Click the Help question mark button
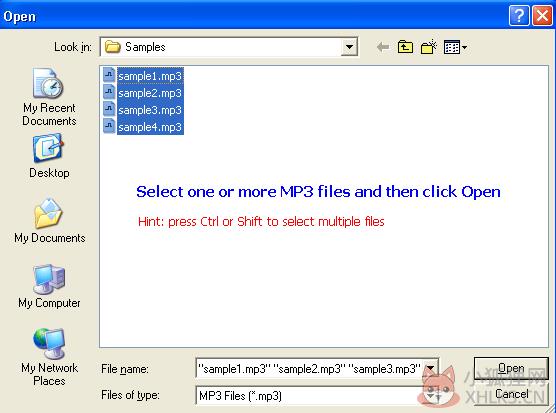 click(519, 16)
